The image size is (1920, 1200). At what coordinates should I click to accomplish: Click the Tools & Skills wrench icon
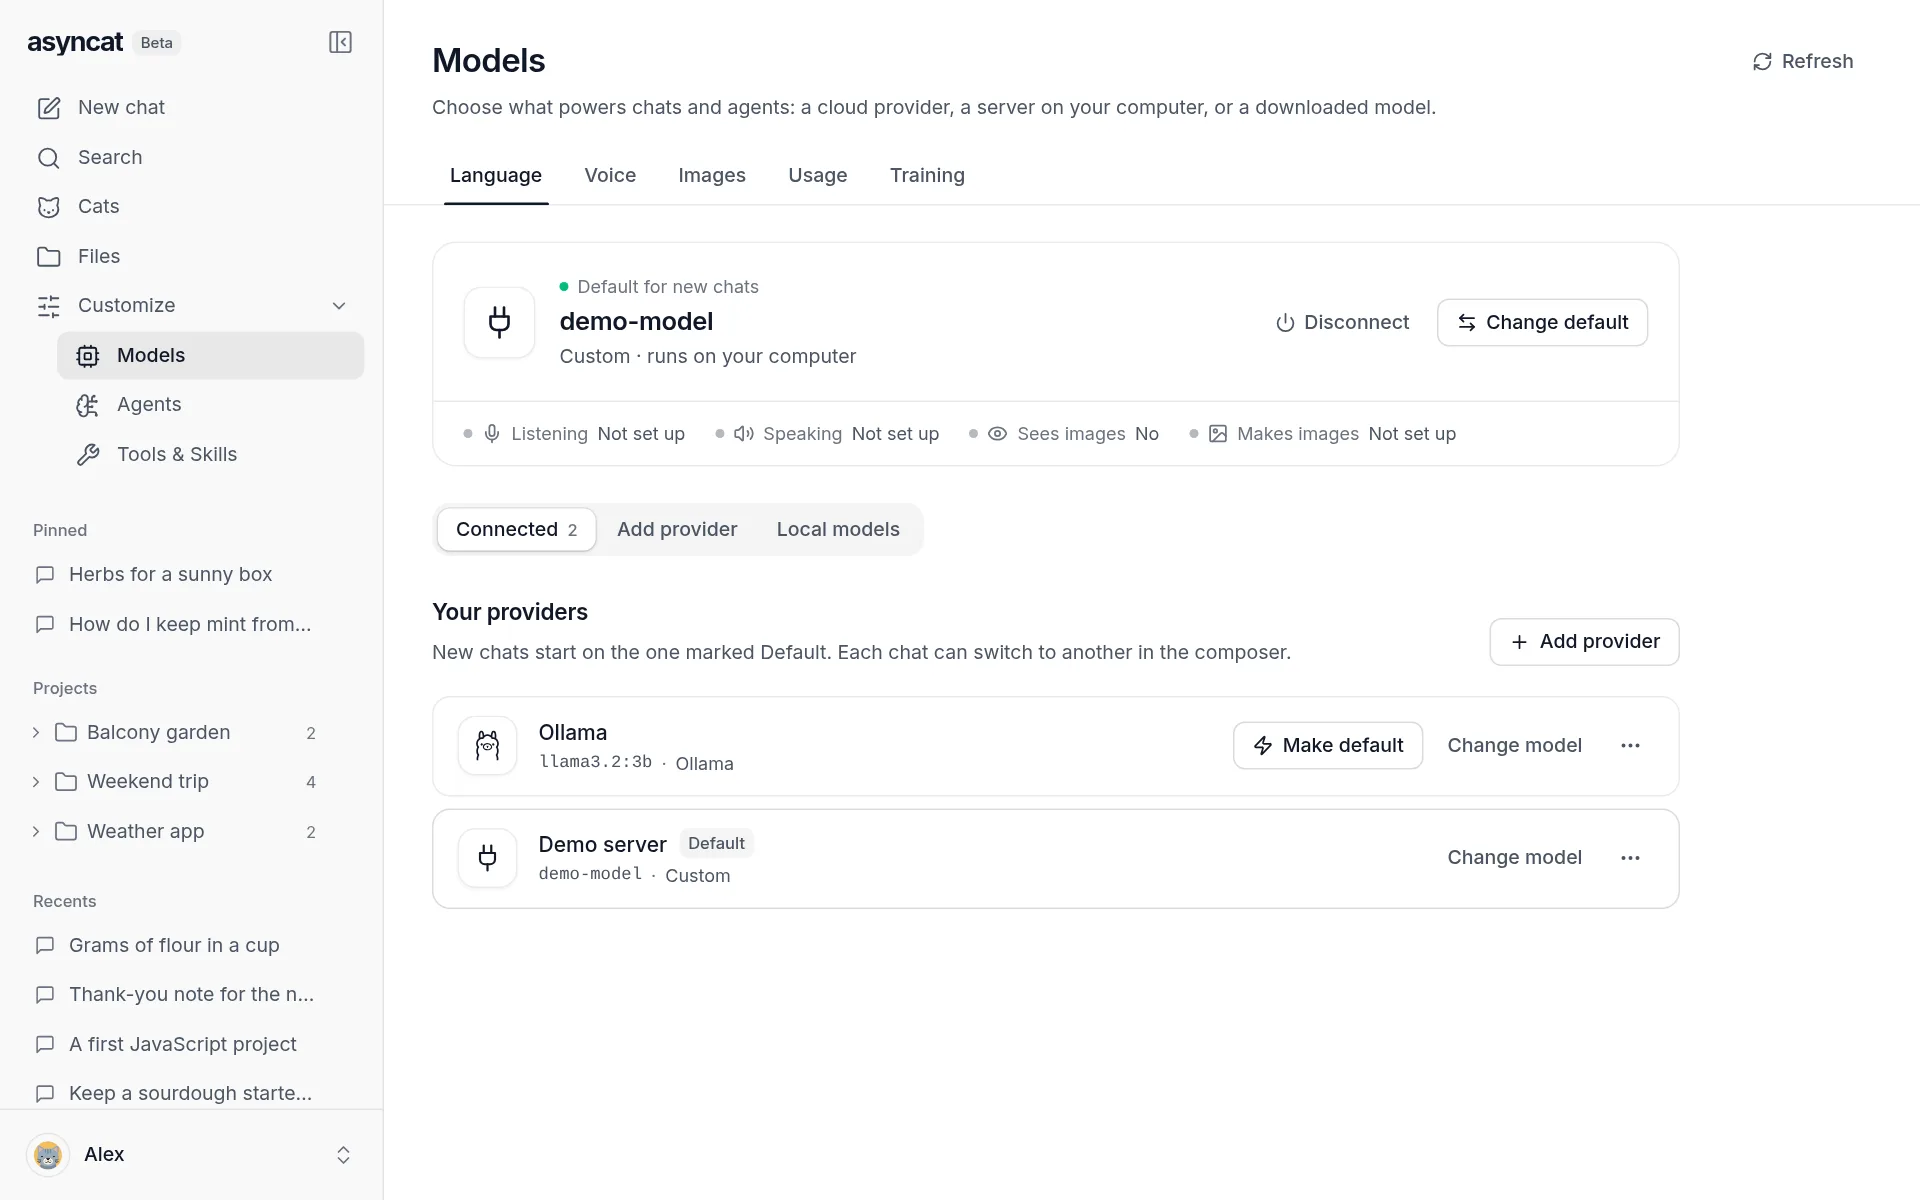(x=88, y=455)
